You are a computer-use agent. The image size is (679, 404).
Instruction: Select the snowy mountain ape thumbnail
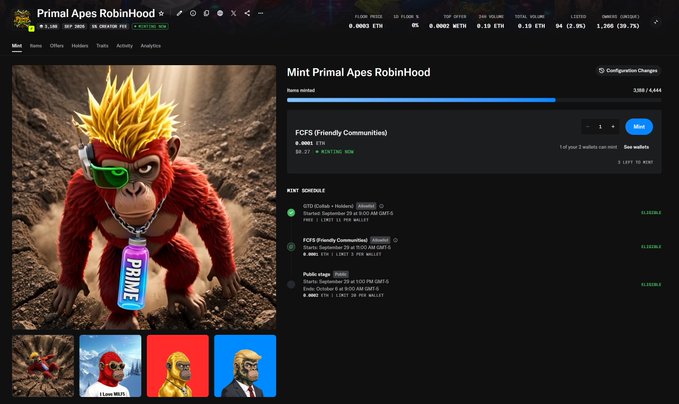pyautogui.click(x=110, y=366)
